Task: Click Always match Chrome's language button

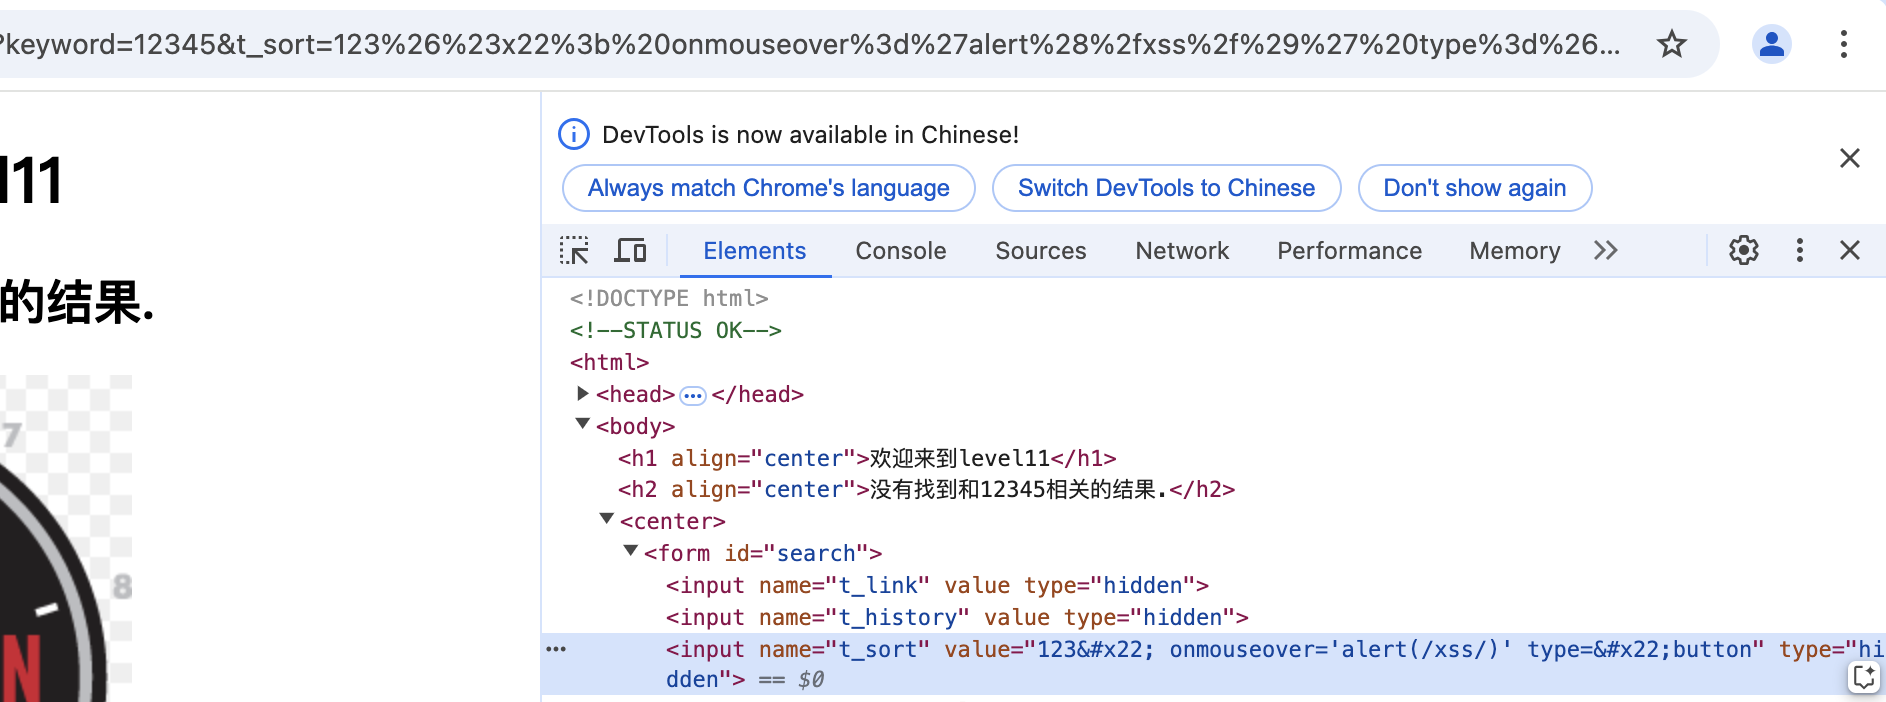Action: (x=768, y=188)
